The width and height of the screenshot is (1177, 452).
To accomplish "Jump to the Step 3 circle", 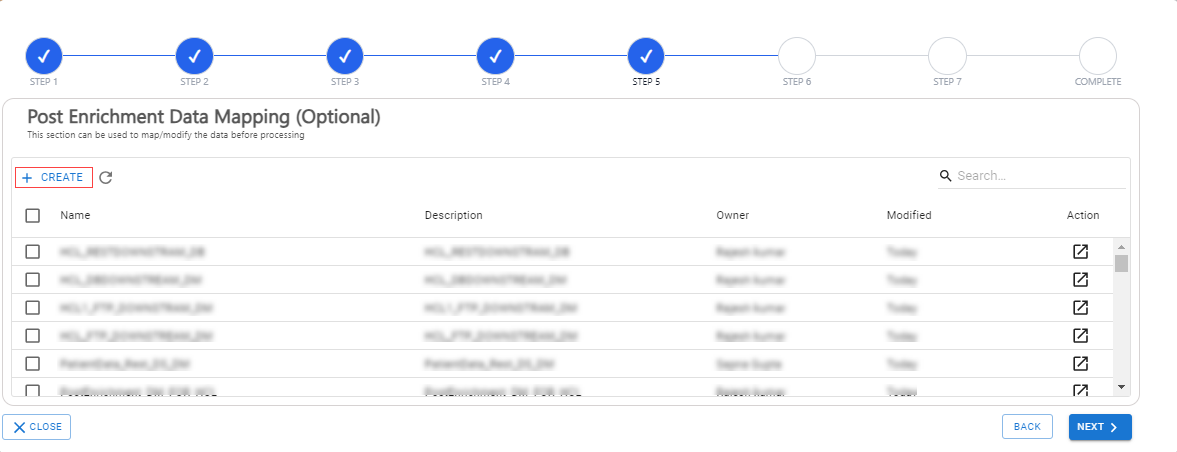I will (345, 56).
